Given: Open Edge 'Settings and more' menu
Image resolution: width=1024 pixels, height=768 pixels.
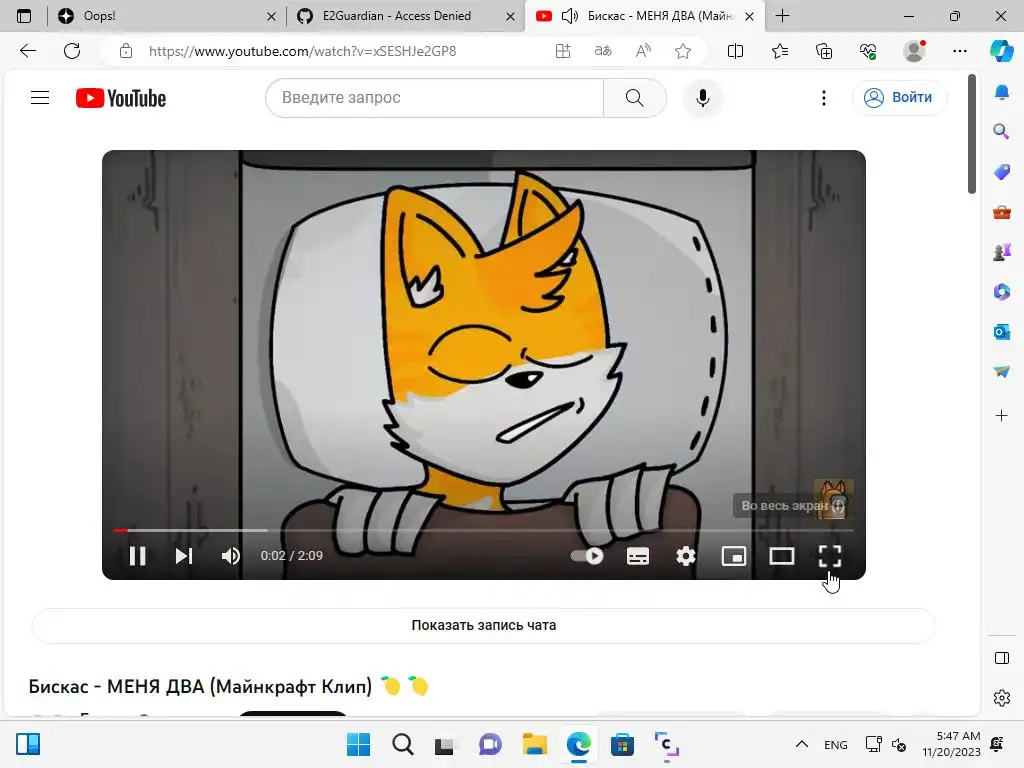Looking at the screenshot, I should point(959,51).
